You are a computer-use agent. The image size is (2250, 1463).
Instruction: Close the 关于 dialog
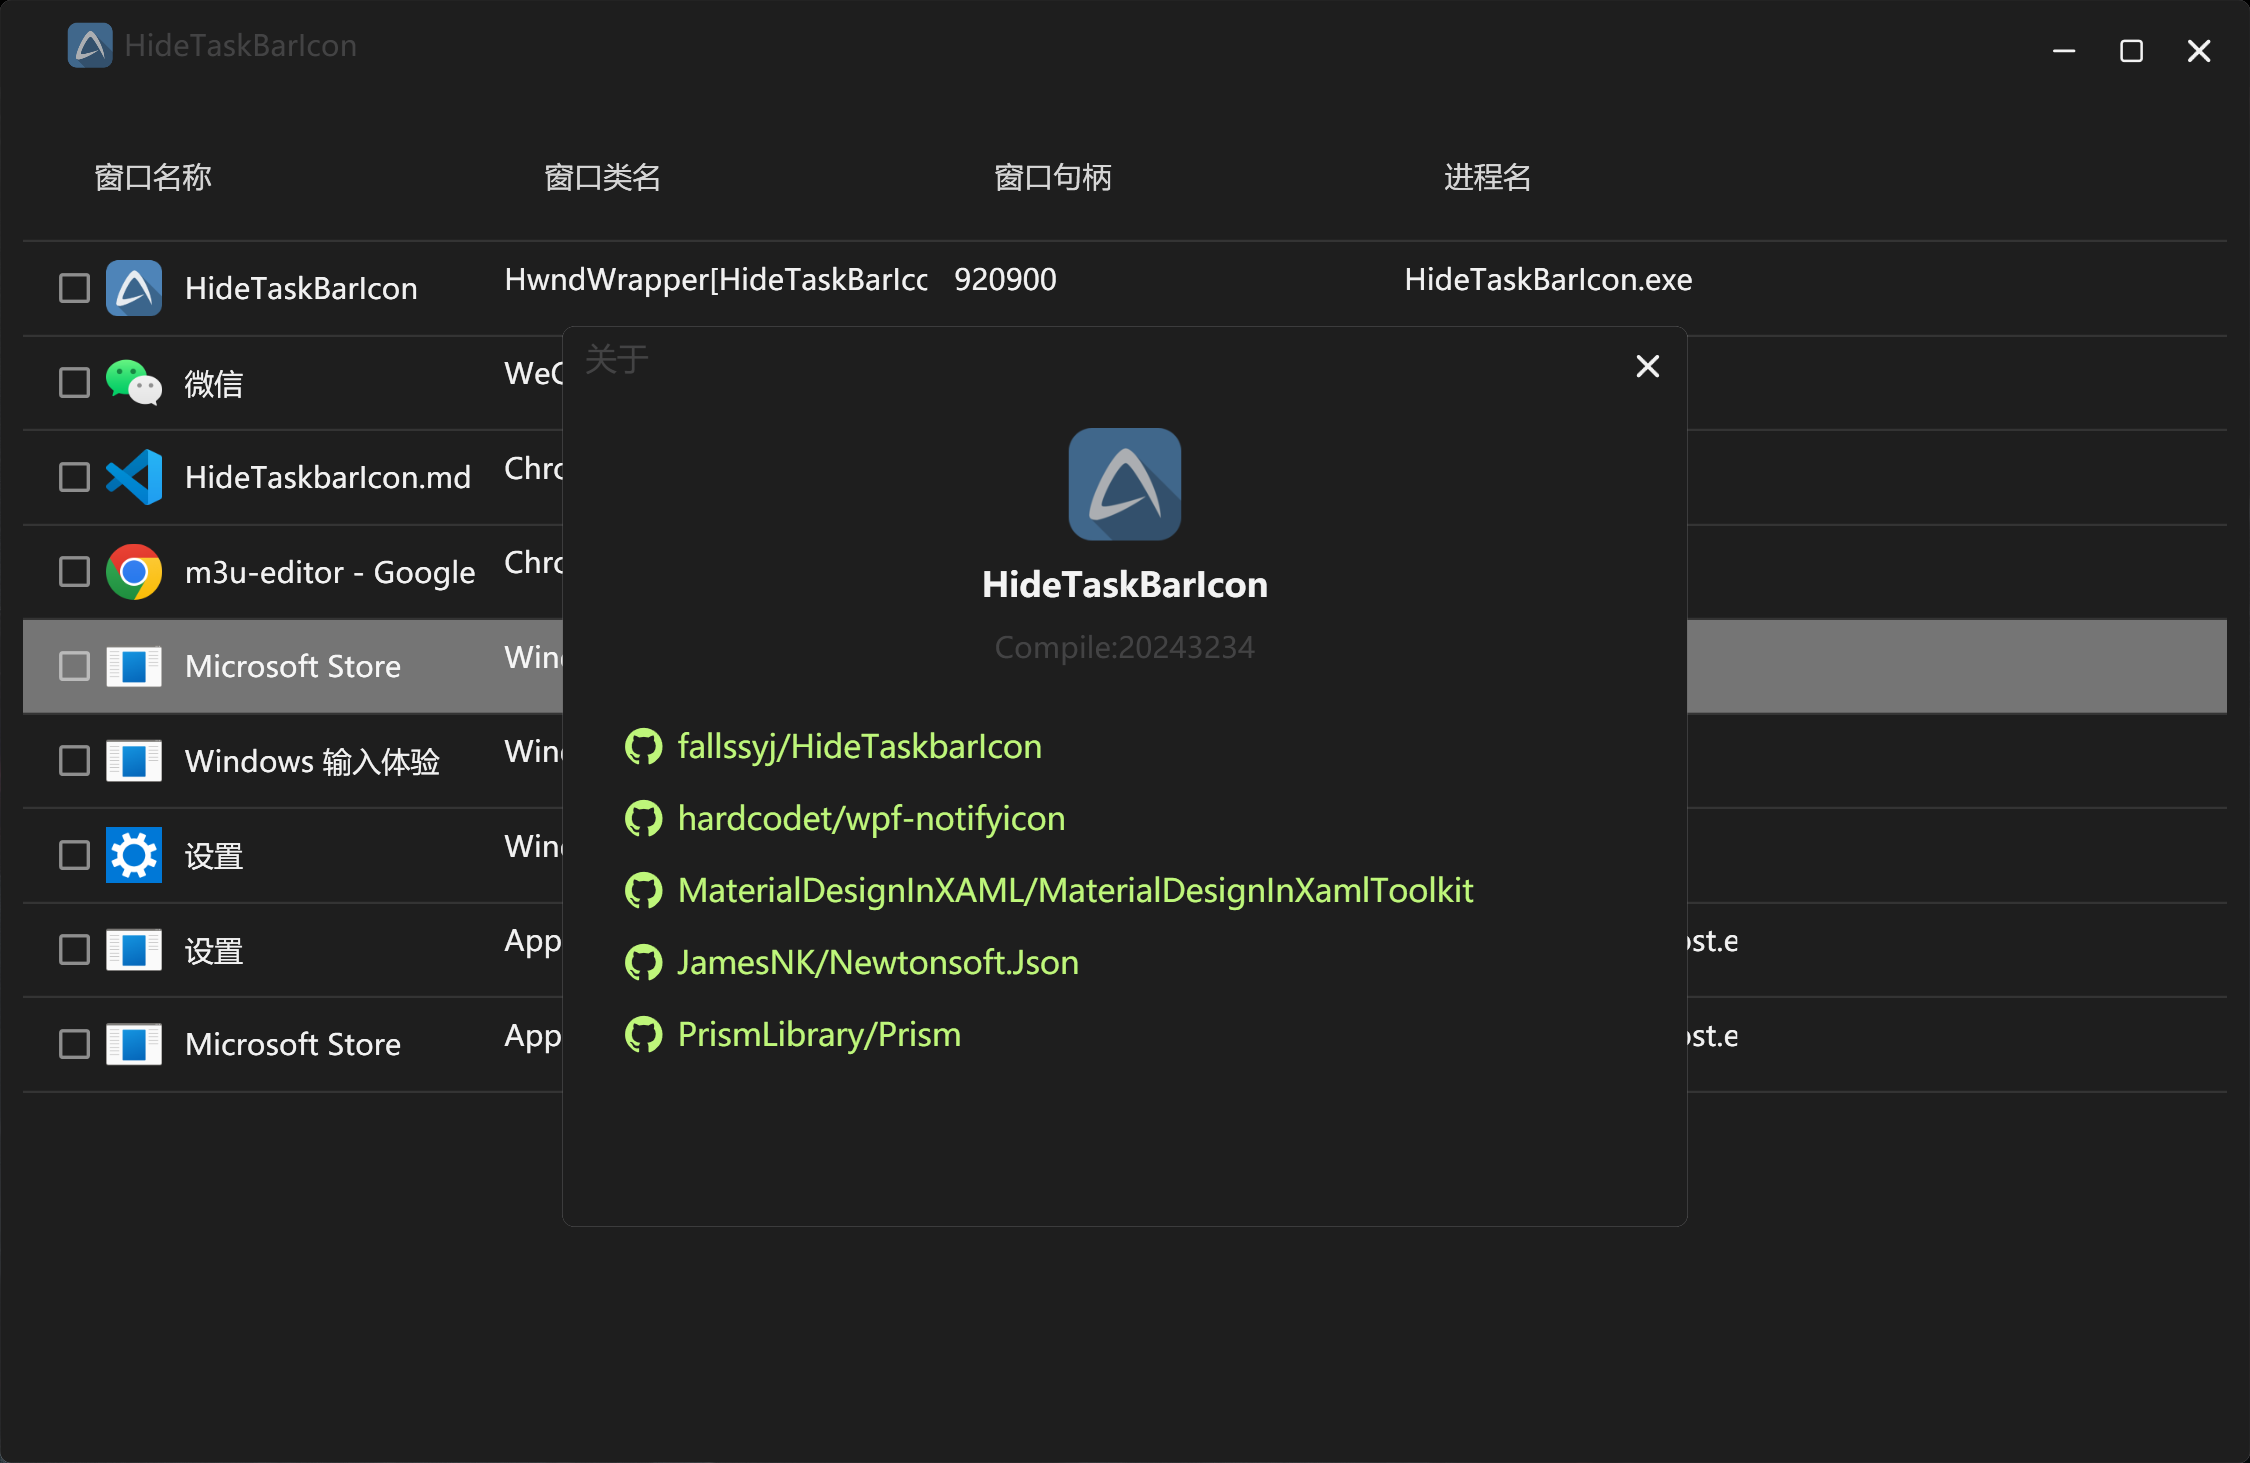(x=1647, y=366)
